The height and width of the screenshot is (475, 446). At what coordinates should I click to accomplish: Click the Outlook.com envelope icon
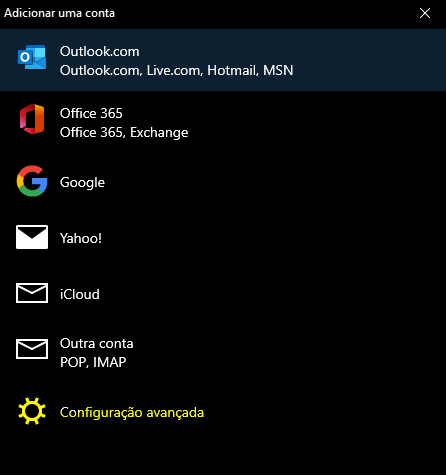pos(32,57)
